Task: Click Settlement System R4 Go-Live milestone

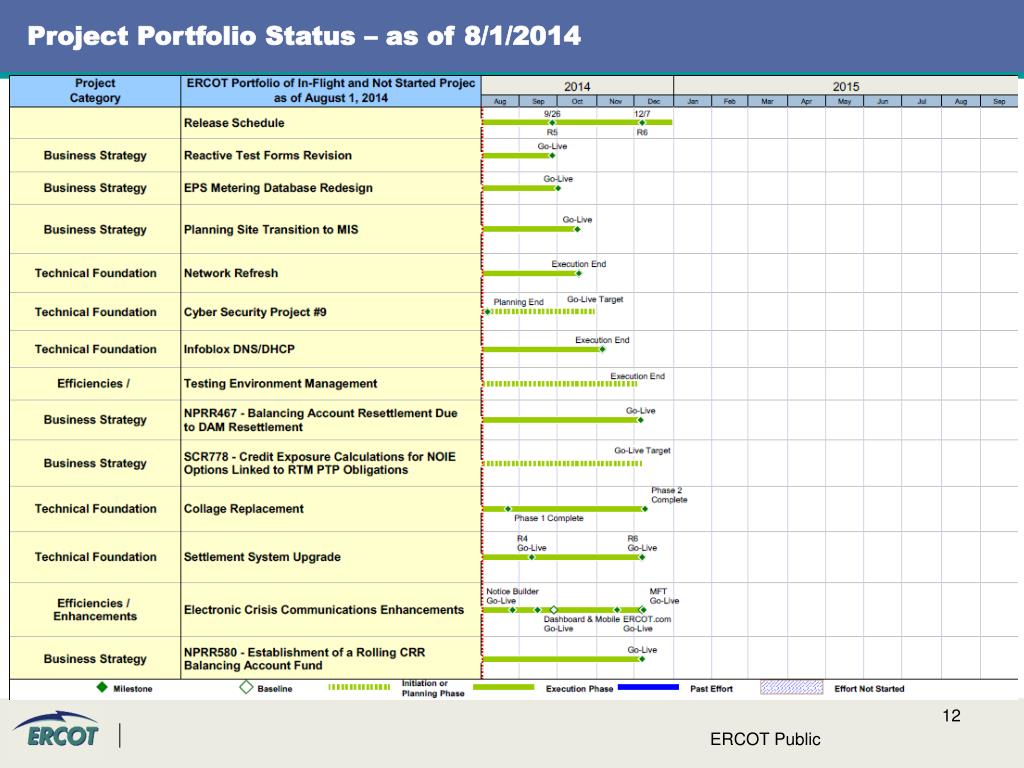Action: click(x=532, y=557)
